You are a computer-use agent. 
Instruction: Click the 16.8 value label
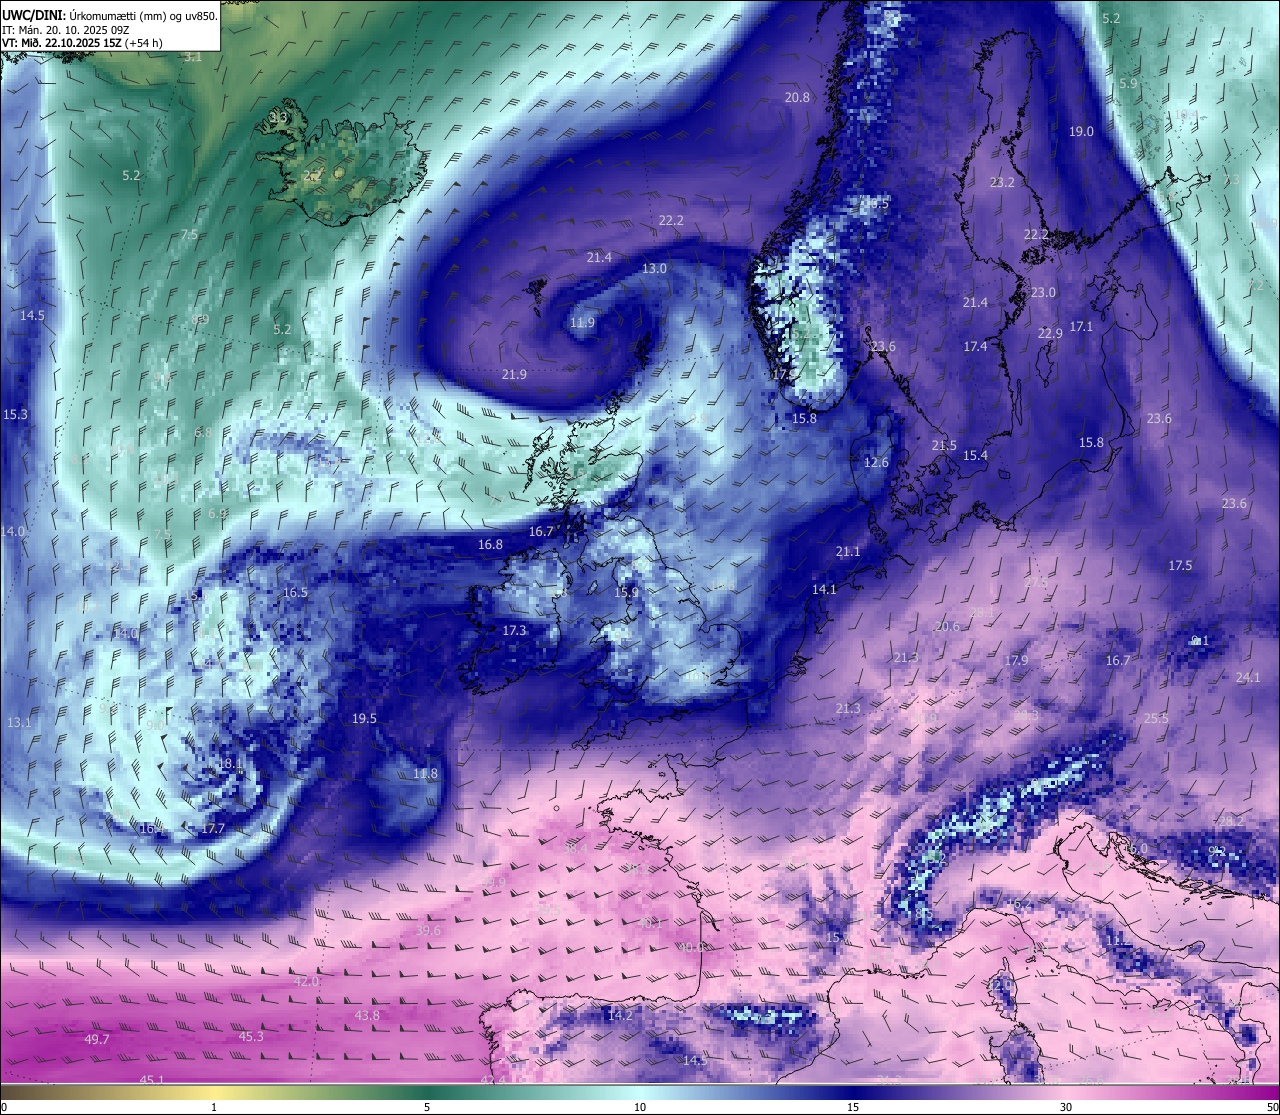click(x=490, y=544)
